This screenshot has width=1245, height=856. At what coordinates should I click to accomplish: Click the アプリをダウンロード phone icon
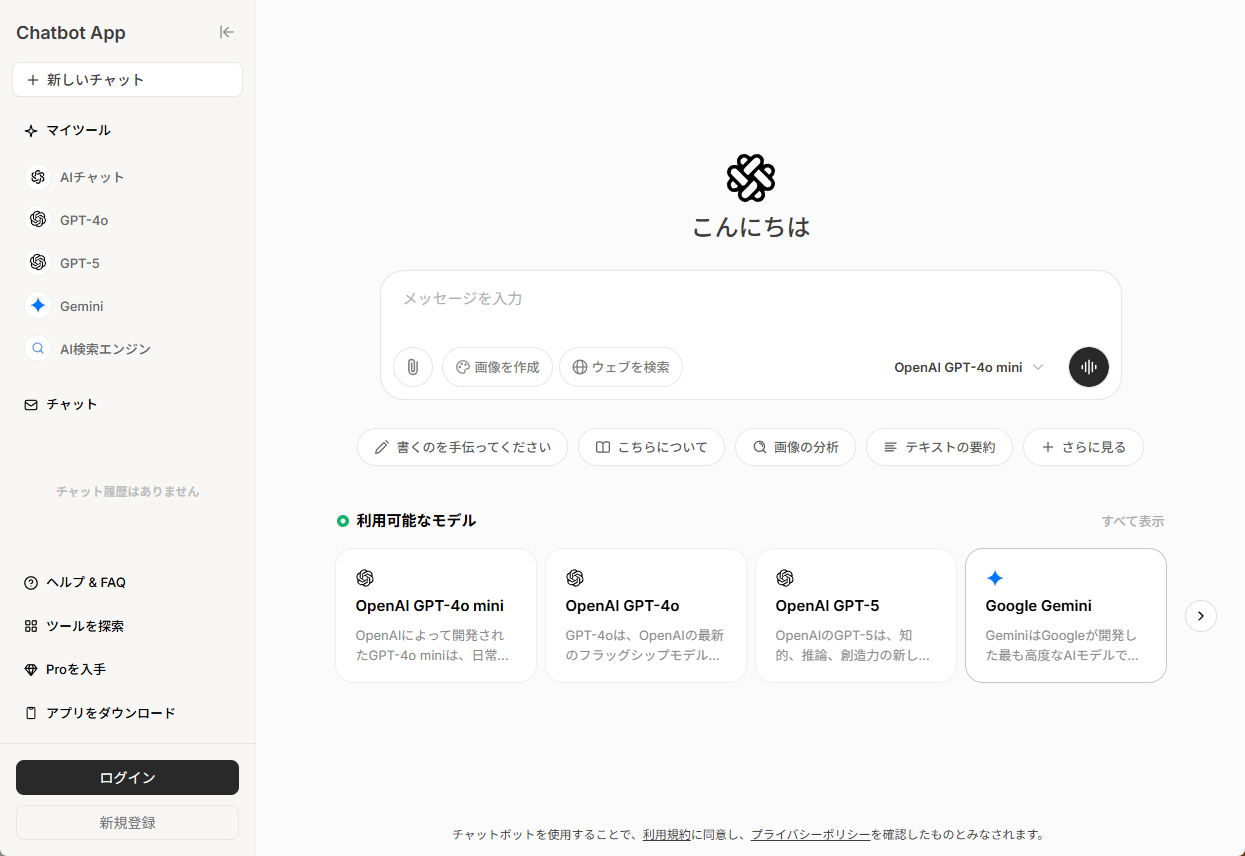[x=31, y=713]
